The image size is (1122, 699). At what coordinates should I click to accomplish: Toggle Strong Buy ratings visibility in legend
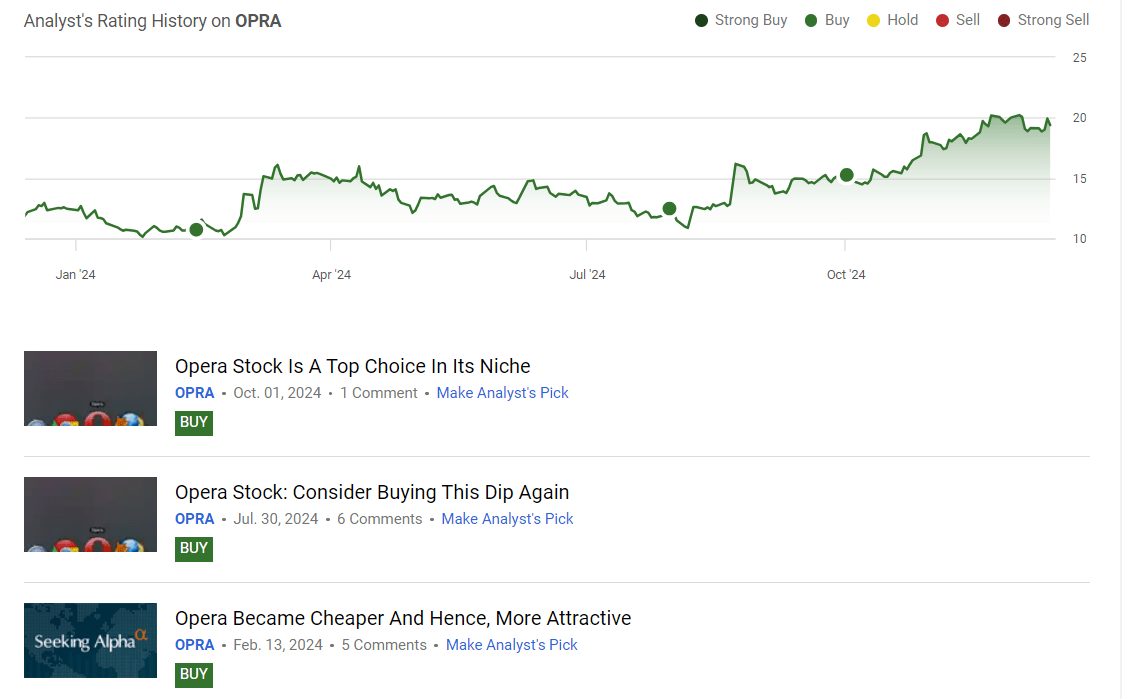(740, 19)
